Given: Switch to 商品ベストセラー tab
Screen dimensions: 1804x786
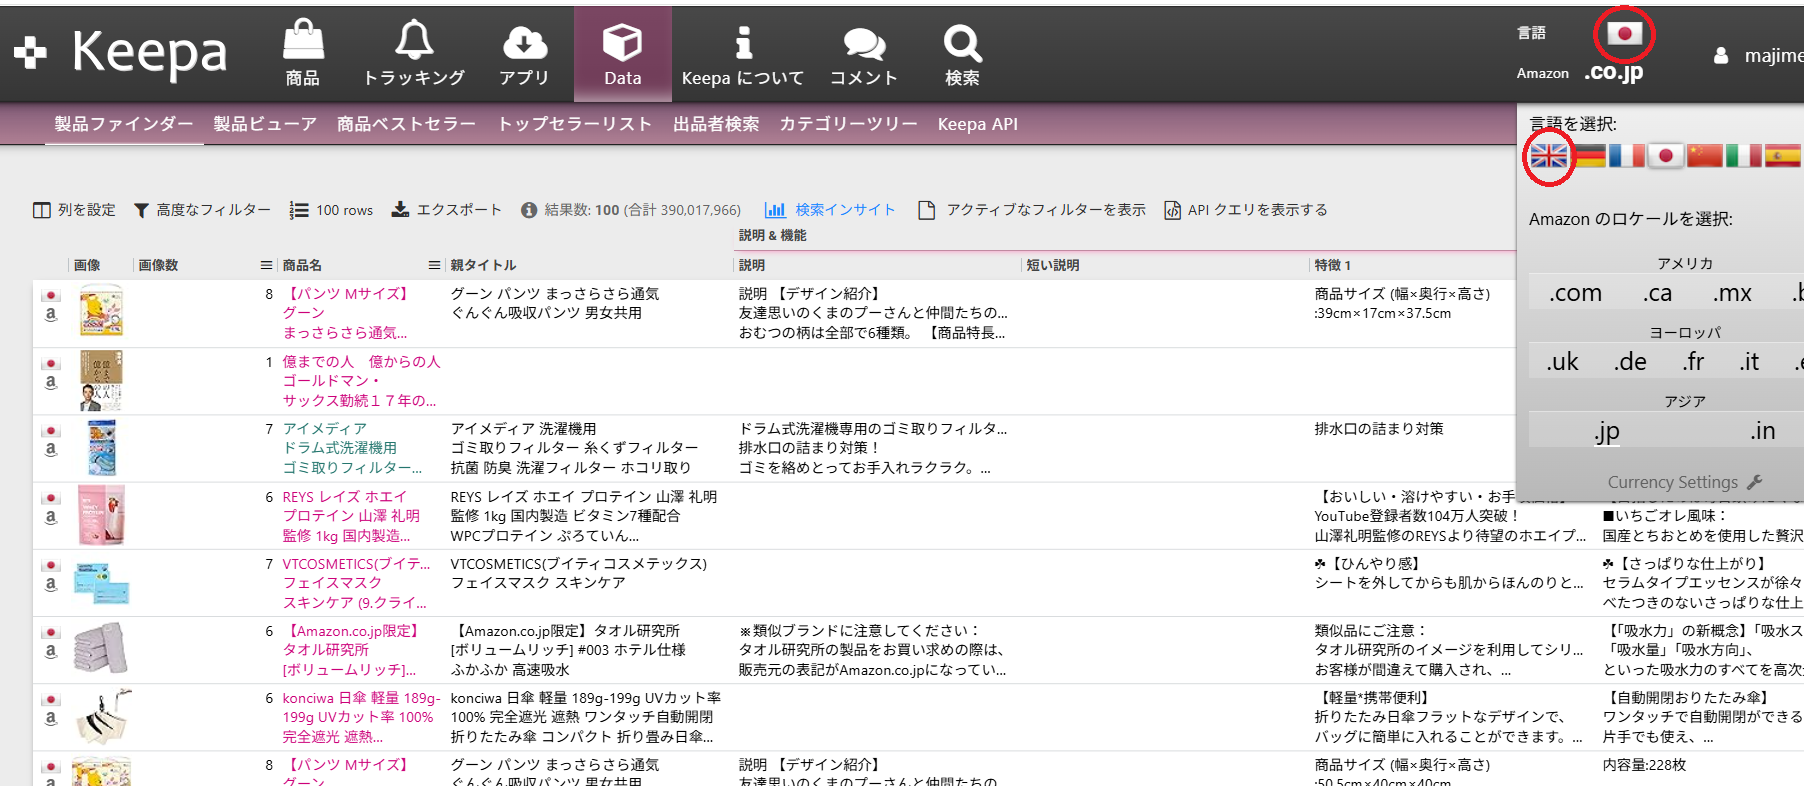Looking at the screenshot, I should tap(406, 124).
